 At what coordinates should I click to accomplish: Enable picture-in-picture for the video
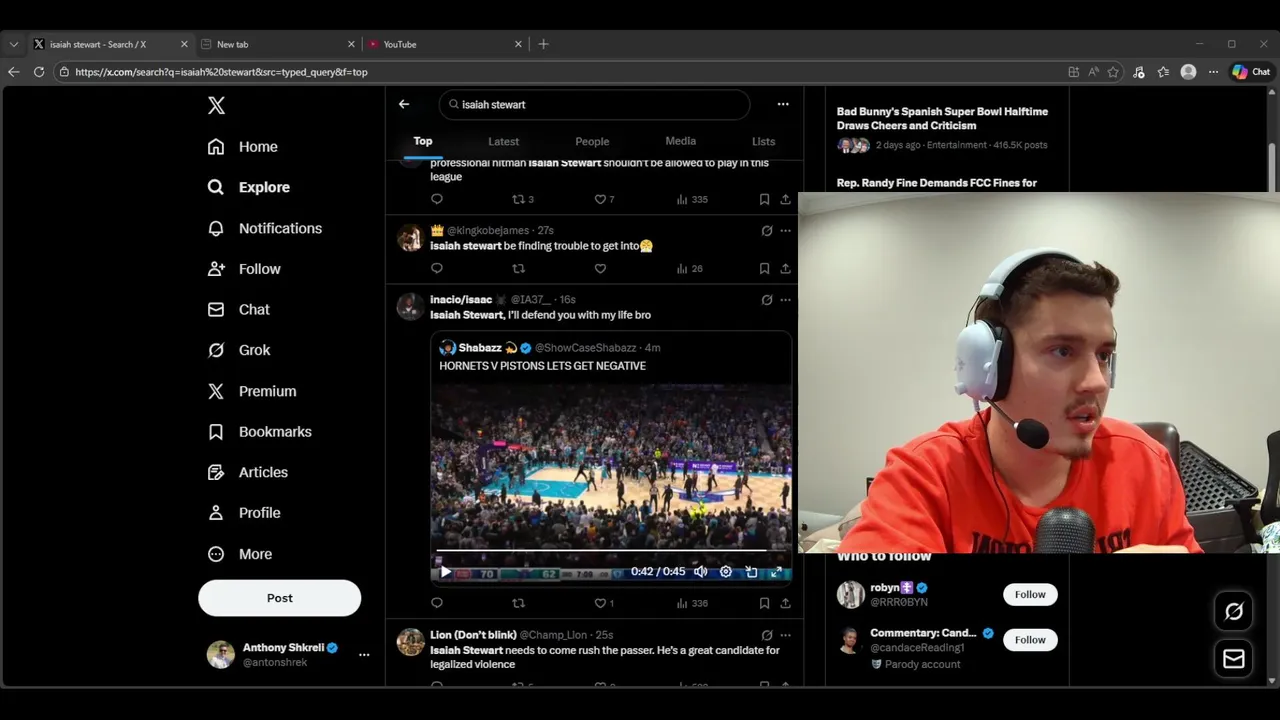(x=751, y=572)
